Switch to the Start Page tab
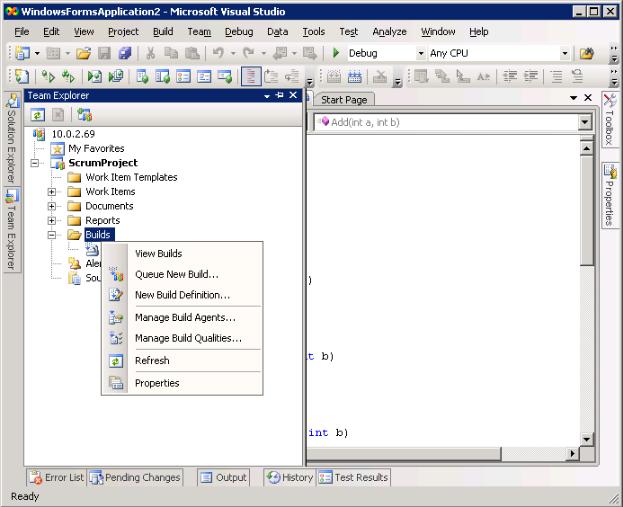The height and width of the screenshot is (507, 623). pos(344,100)
